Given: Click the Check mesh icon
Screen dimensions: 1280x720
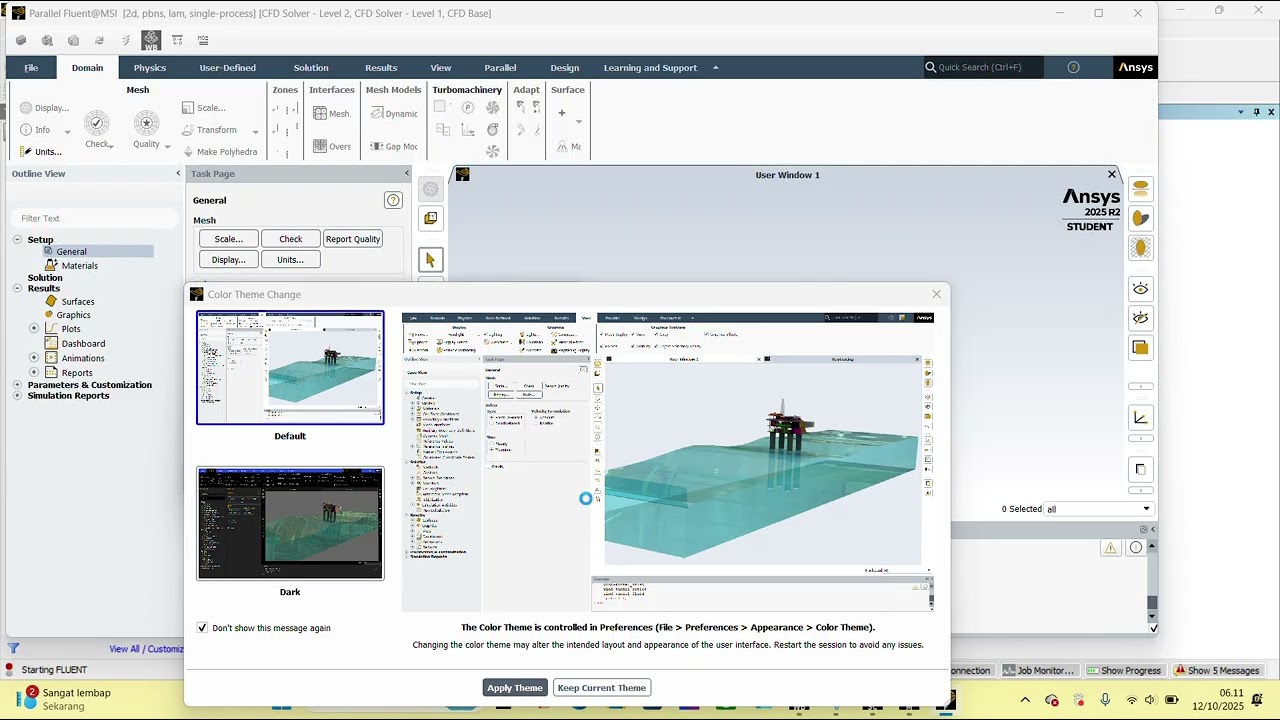Looking at the screenshot, I should pyautogui.click(x=97, y=123).
